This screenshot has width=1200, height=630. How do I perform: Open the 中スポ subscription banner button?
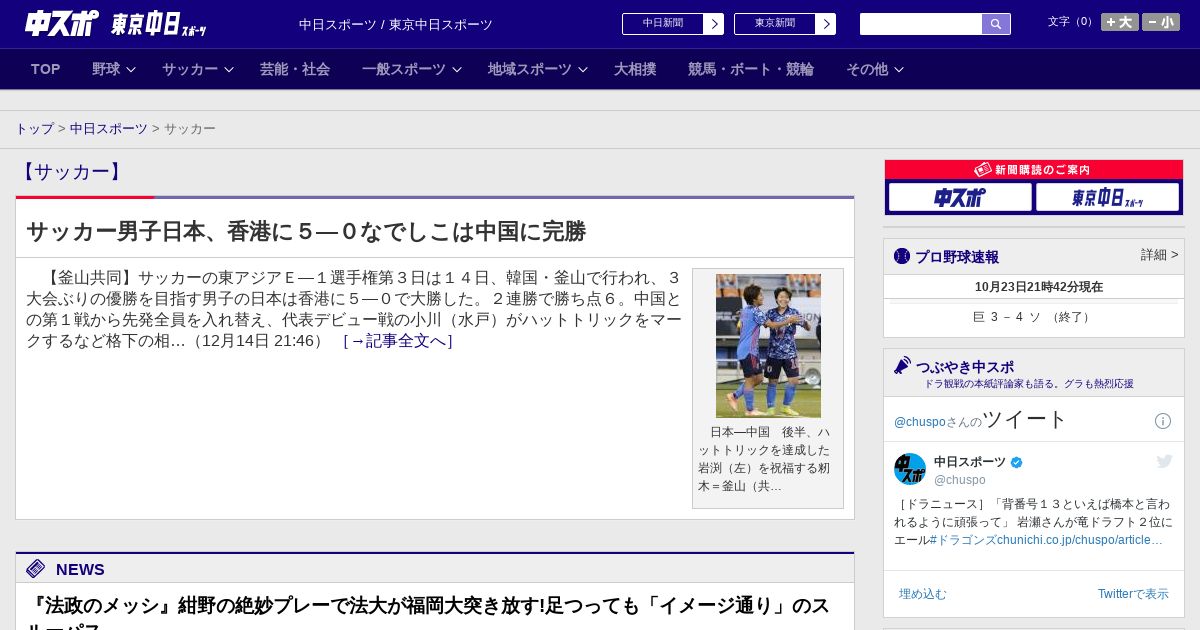[960, 197]
